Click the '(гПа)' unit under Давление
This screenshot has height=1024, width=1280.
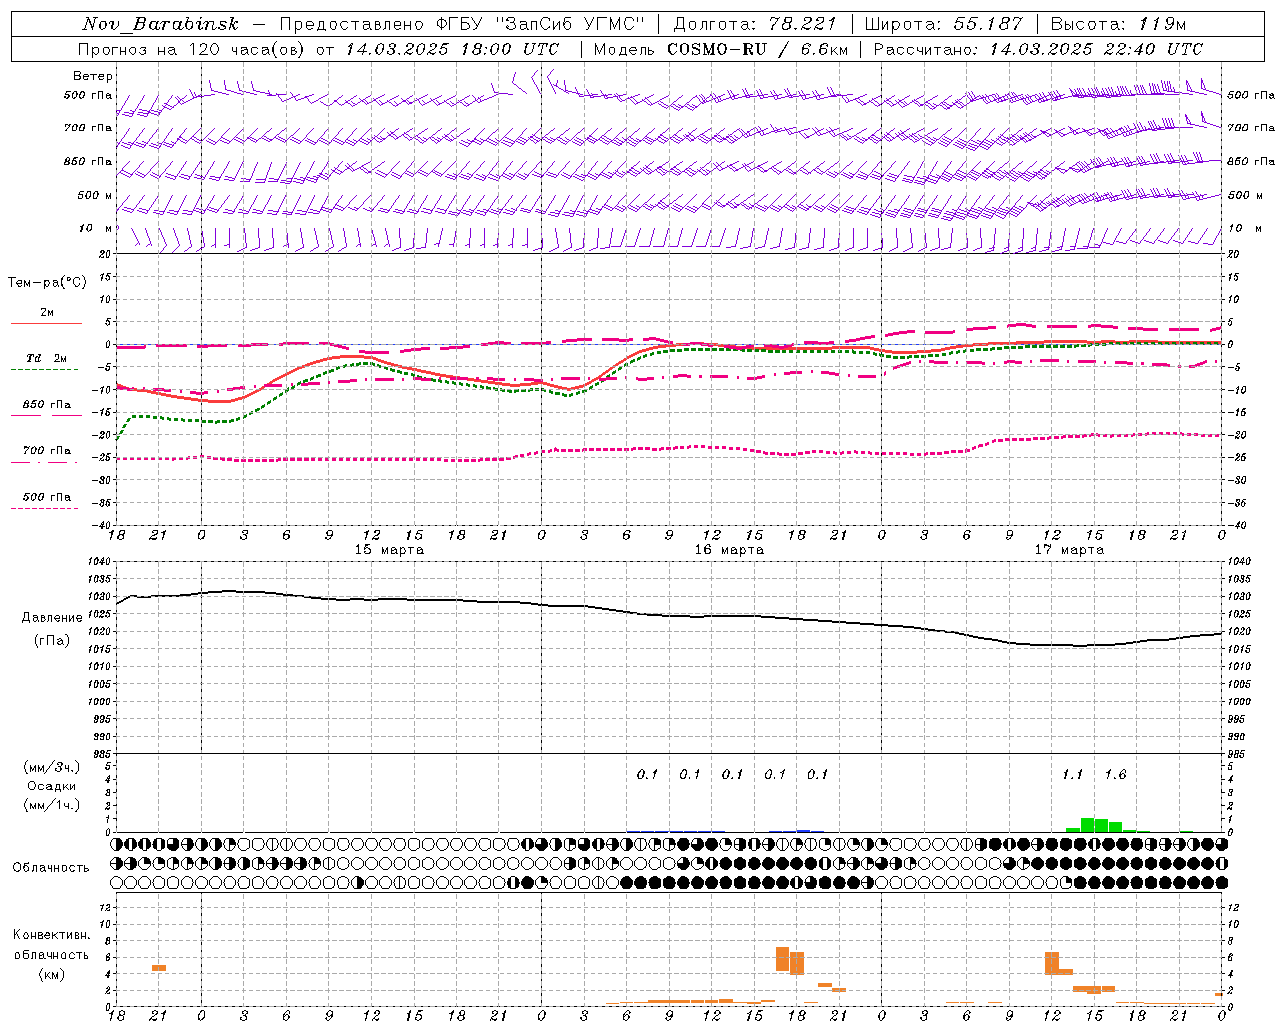coord(52,641)
